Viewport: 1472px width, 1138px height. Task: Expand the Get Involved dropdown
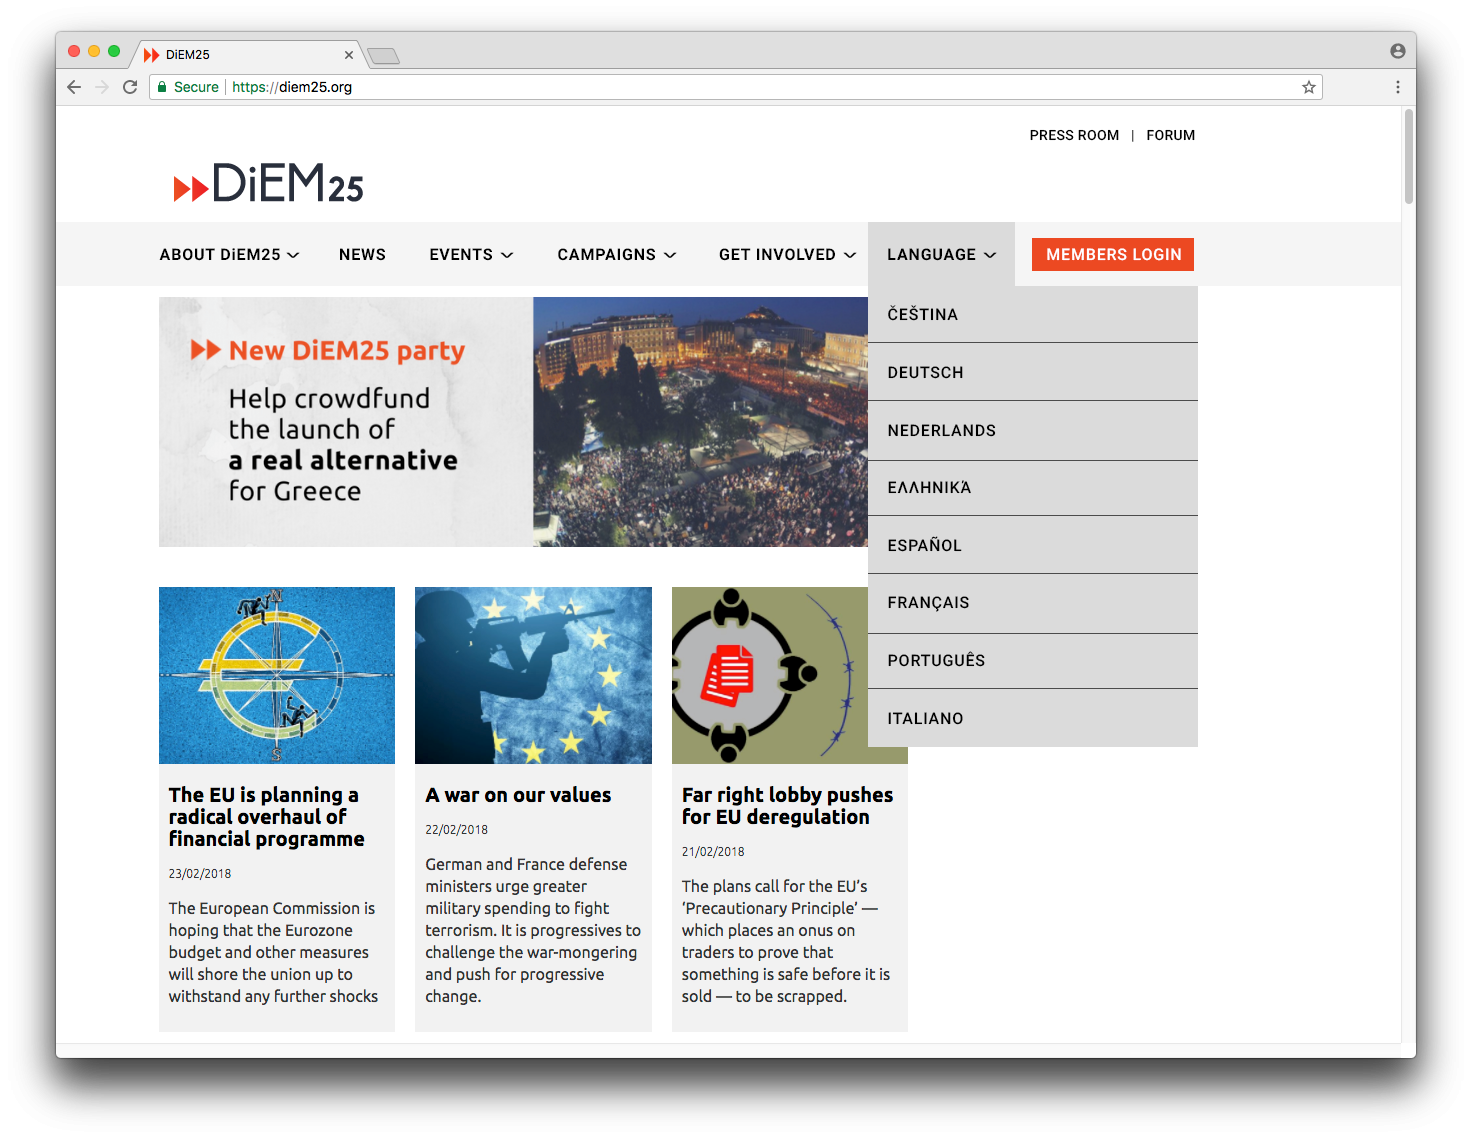[x=787, y=255]
